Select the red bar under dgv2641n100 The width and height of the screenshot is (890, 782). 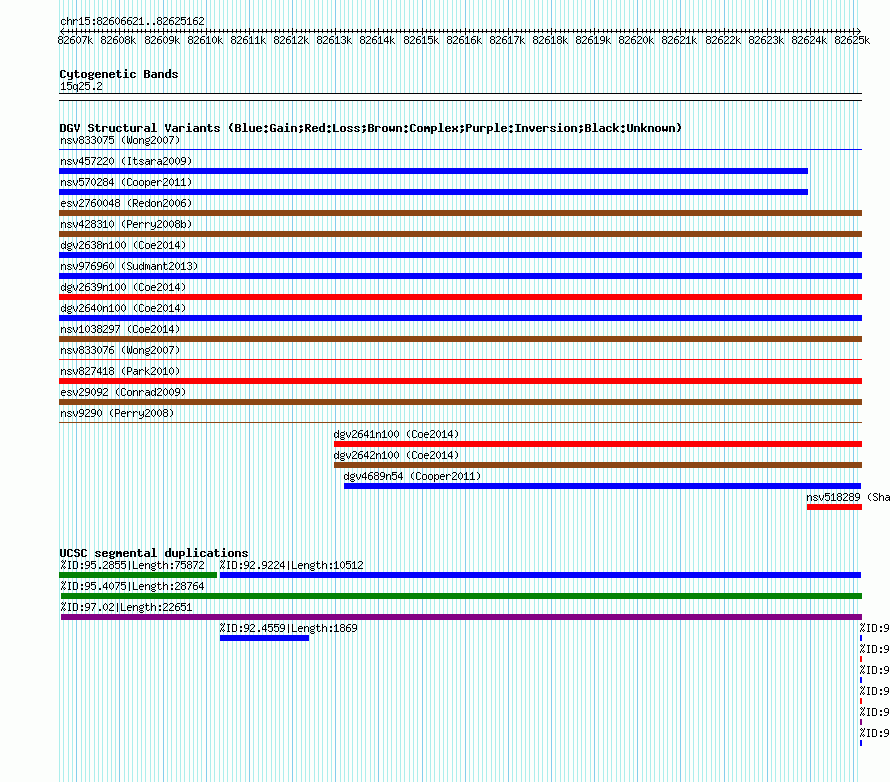[x=598, y=444]
